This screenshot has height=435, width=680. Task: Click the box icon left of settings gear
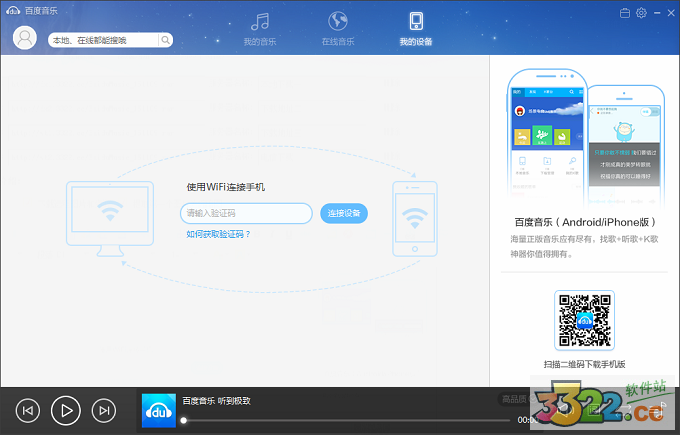point(625,13)
